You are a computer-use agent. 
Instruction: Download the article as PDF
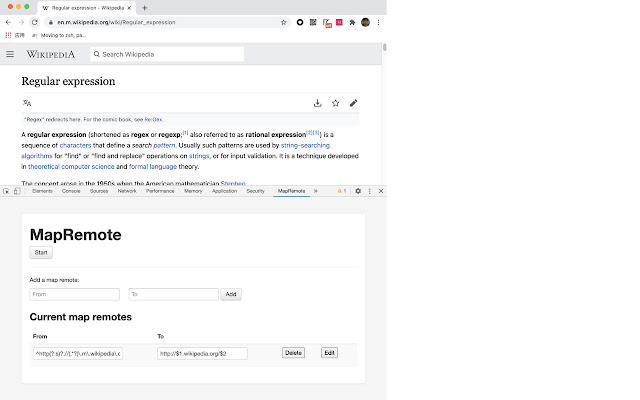(x=318, y=103)
